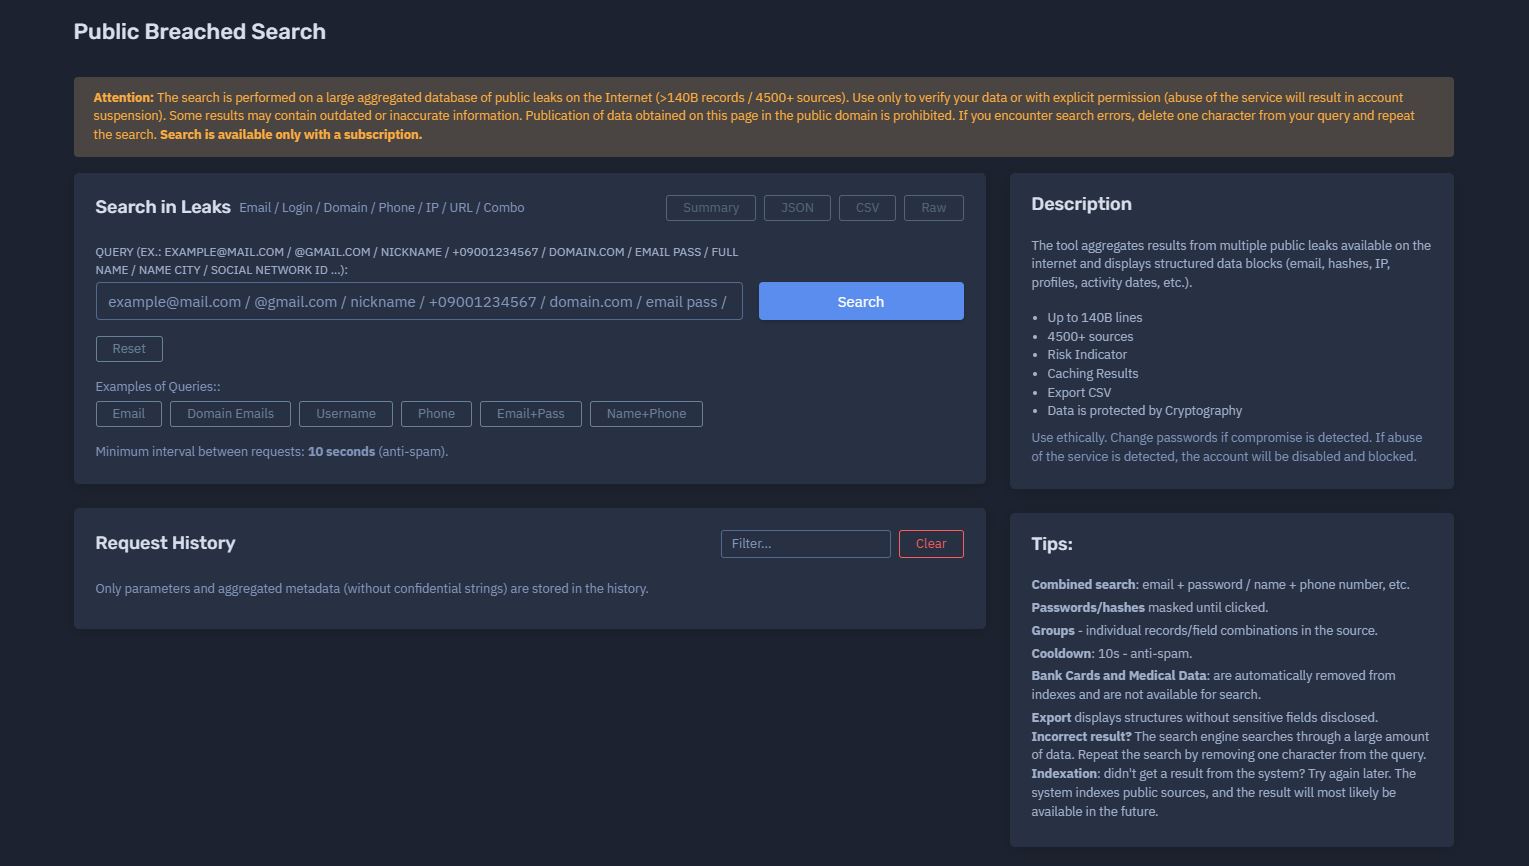Pick the Email example query chip
The image size is (1529, 866).
pyautogui.click(x=128, y=414)
